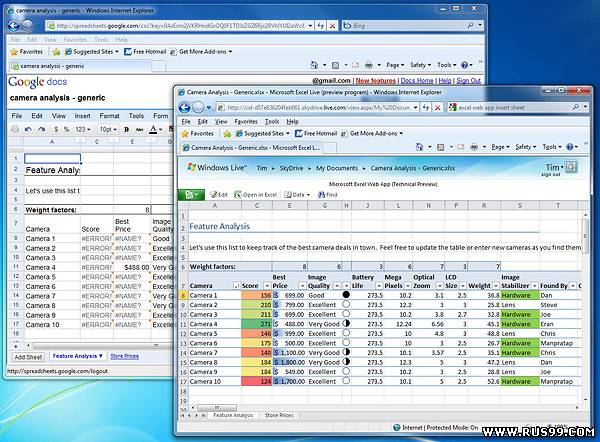600x442 pixels.
Task: Open Battery Life column filter dropdown
Action: pos(379,286)
